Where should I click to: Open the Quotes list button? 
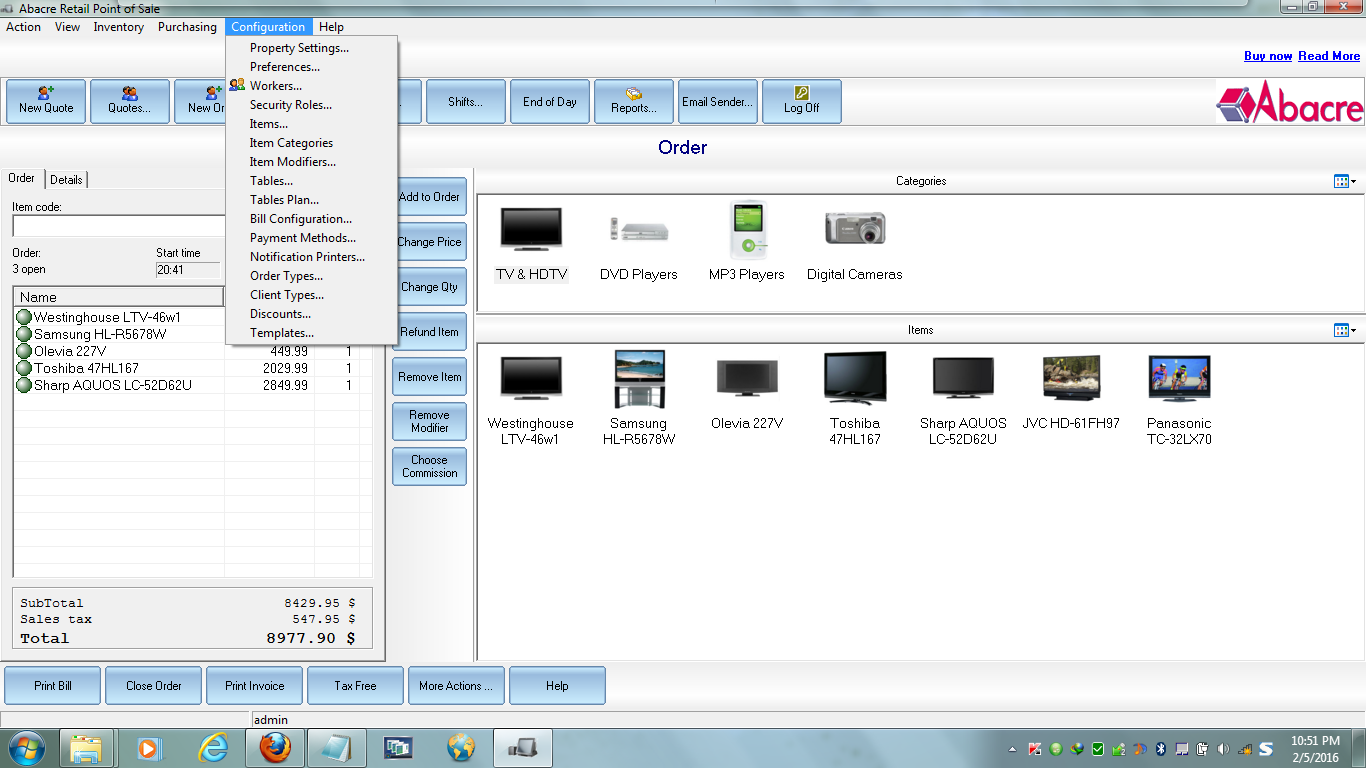pyautogui.click(x=130, y=101)
